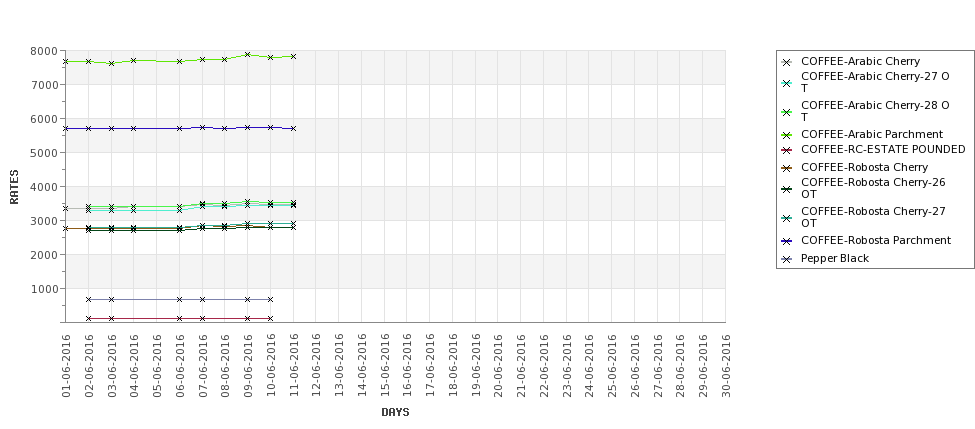The width and height of the screenshot is (975, 429).
Task: Click the 06-06-2016 date label
Action: point(180,366)
